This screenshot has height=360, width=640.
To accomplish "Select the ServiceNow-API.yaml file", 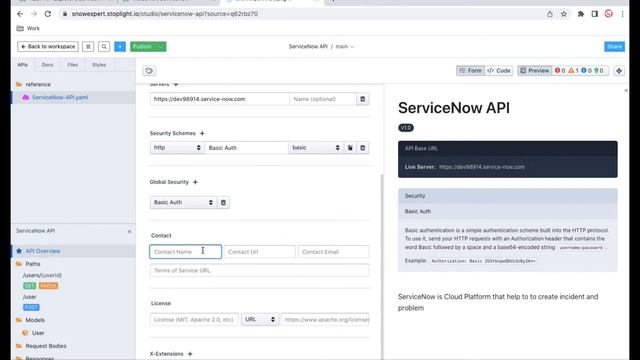I will point(60,98).
